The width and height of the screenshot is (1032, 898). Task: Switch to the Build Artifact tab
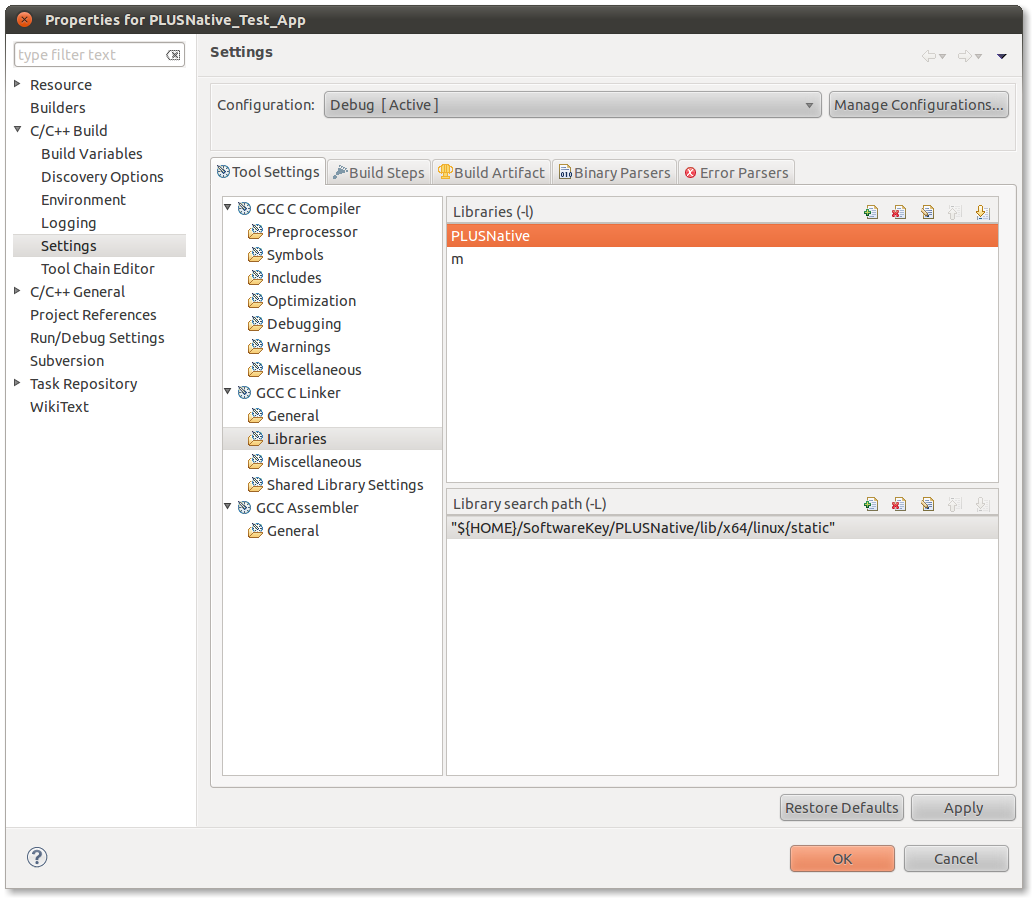coord(492,172)
